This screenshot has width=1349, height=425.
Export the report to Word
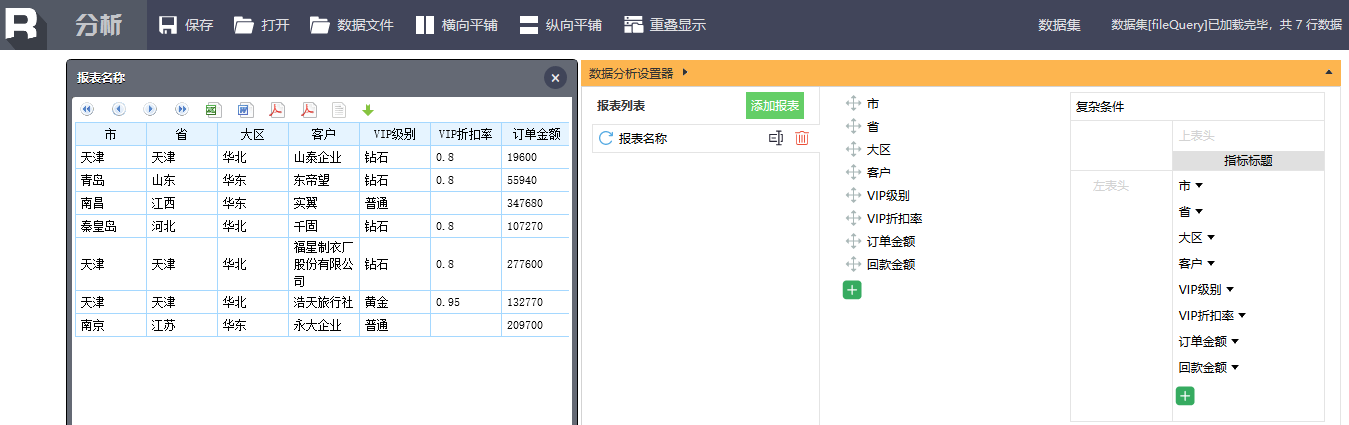245,109
